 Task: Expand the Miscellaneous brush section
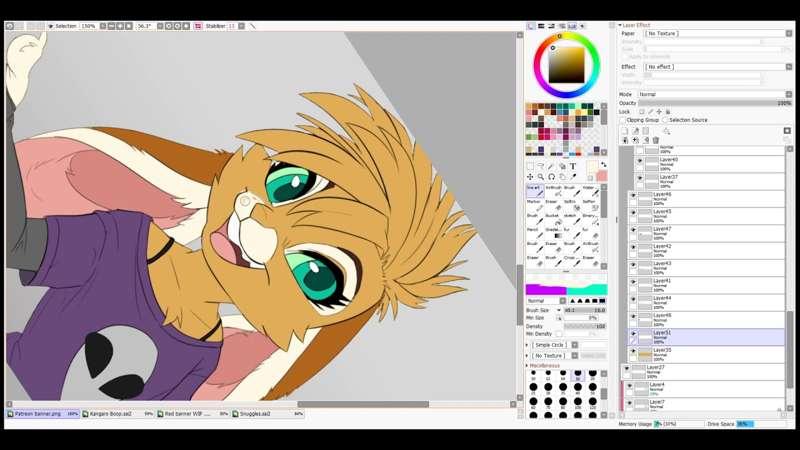coord(527,366)
